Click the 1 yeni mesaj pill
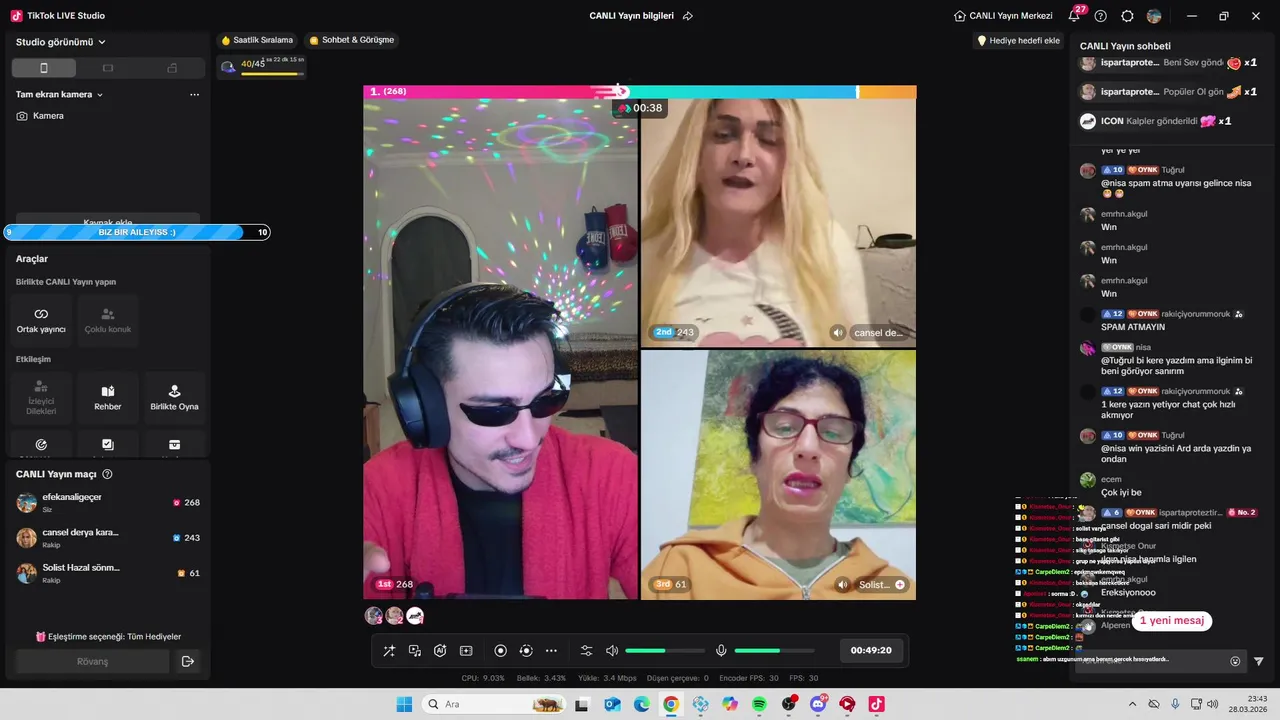Image resolution: width=1280 pixels, height=720 pixels. [1172, 620]
